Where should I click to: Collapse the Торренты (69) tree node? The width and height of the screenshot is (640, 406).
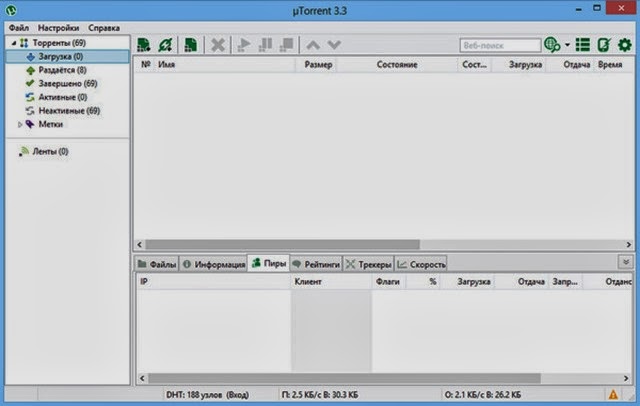[x=14, y=43]
